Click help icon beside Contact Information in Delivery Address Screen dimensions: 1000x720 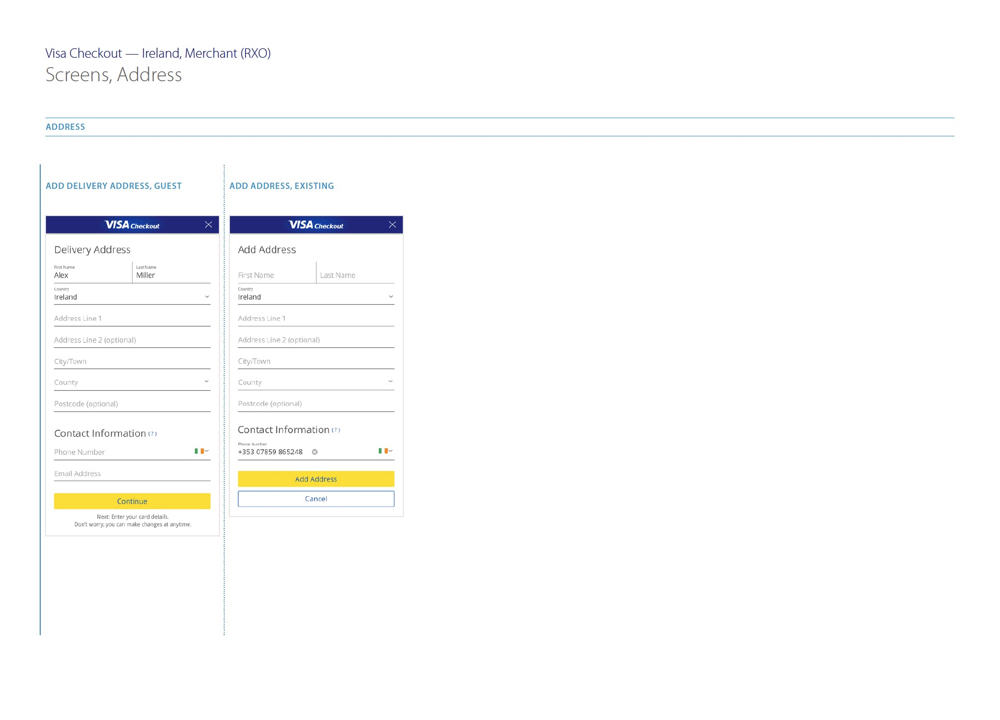tap(153, 434)
